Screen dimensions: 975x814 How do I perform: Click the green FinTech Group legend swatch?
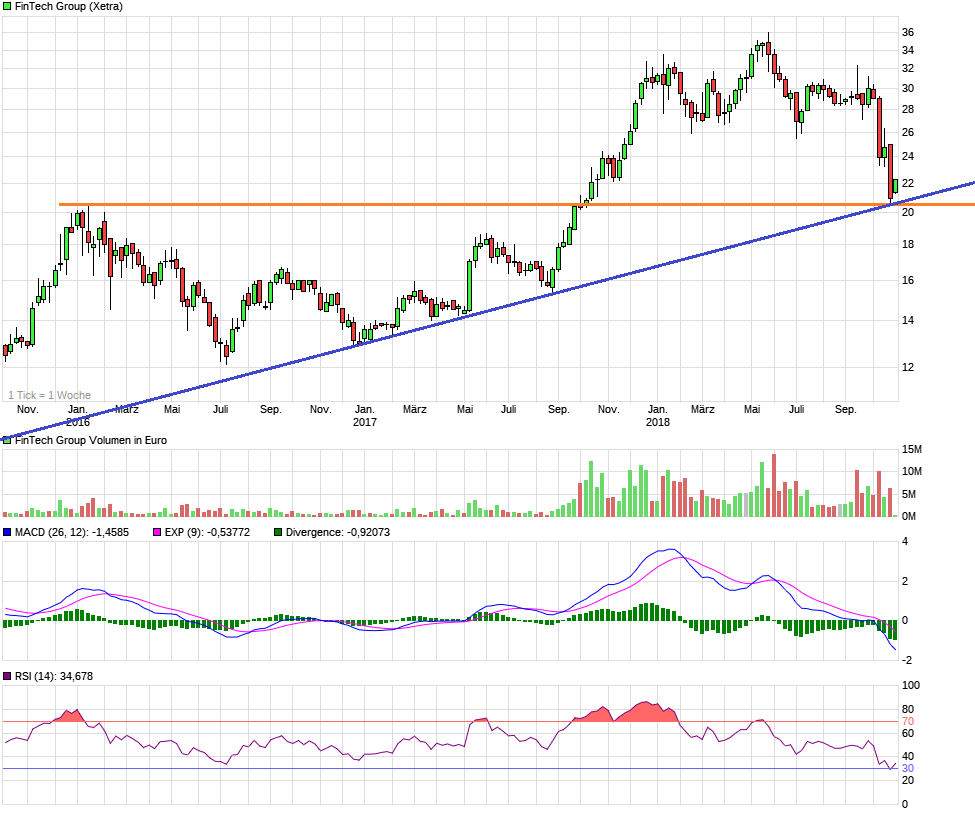(x=7, y=6)
